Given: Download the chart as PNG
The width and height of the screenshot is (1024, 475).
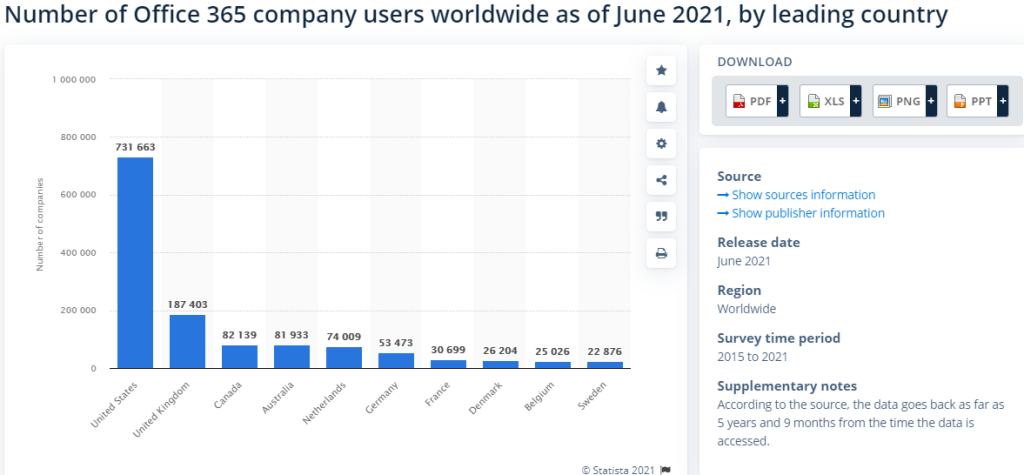Looking at the screenshot, I should 898,101.
